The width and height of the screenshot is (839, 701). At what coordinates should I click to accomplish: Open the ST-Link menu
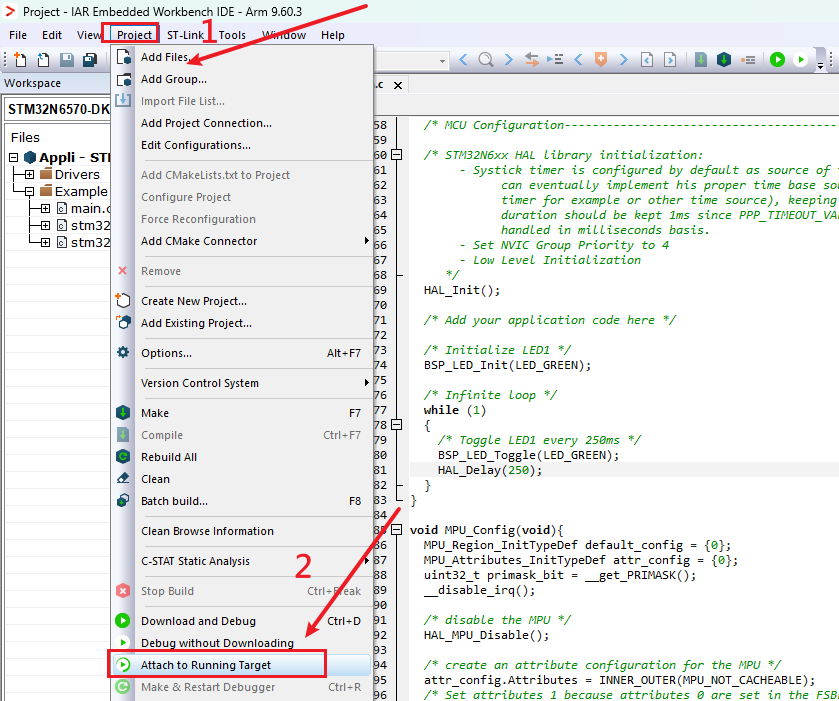185,35
